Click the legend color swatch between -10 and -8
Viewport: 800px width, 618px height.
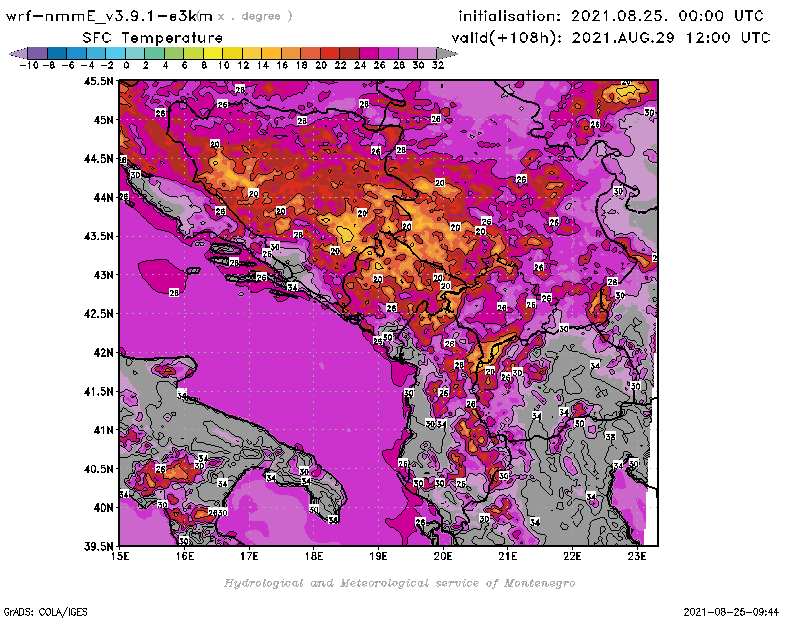click(x=38, y=53)
